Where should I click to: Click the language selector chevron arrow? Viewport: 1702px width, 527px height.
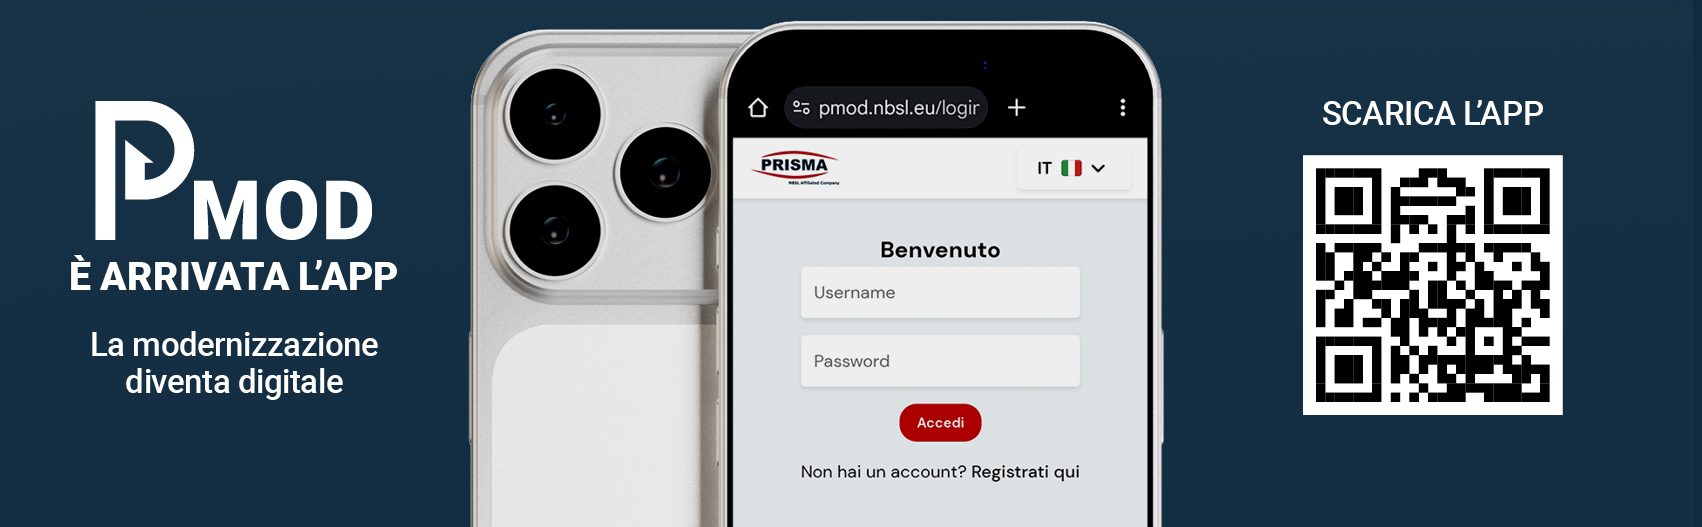click(1098, 168)
